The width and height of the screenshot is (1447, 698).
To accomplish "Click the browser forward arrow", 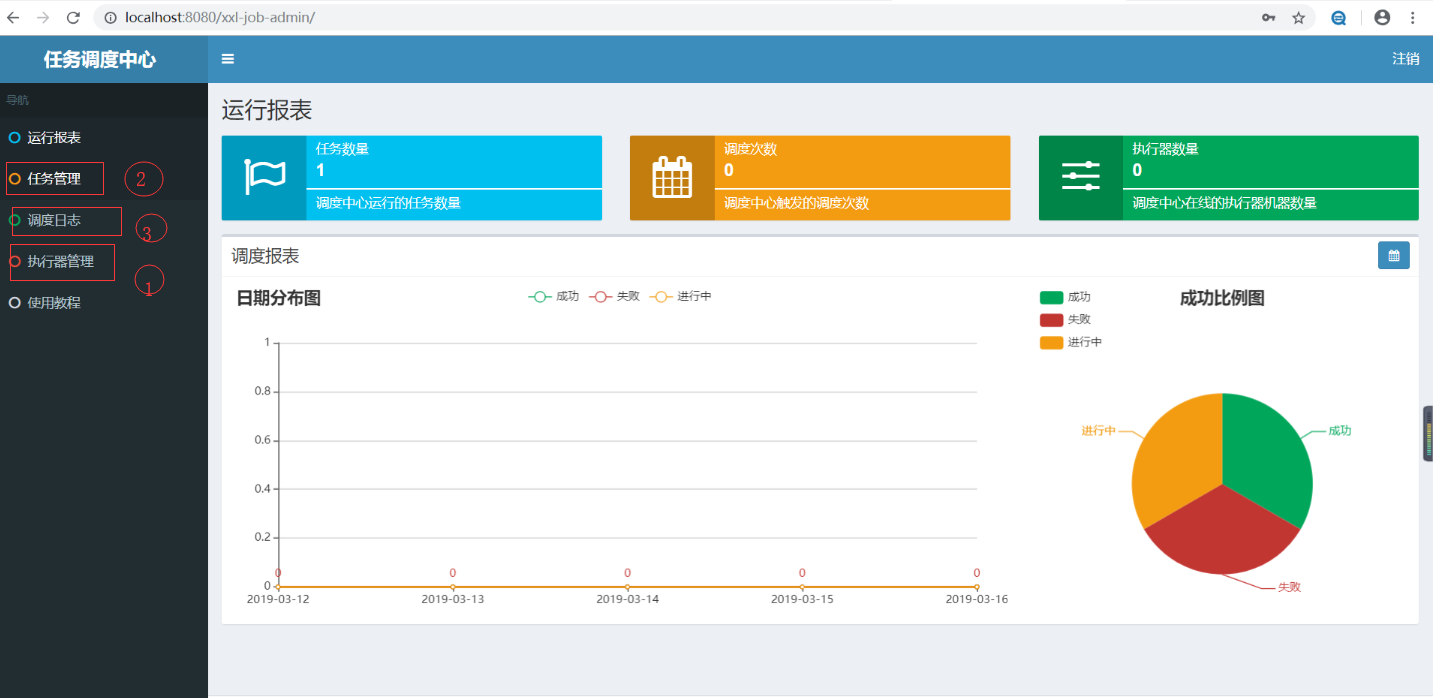I will tap(43, 17).
